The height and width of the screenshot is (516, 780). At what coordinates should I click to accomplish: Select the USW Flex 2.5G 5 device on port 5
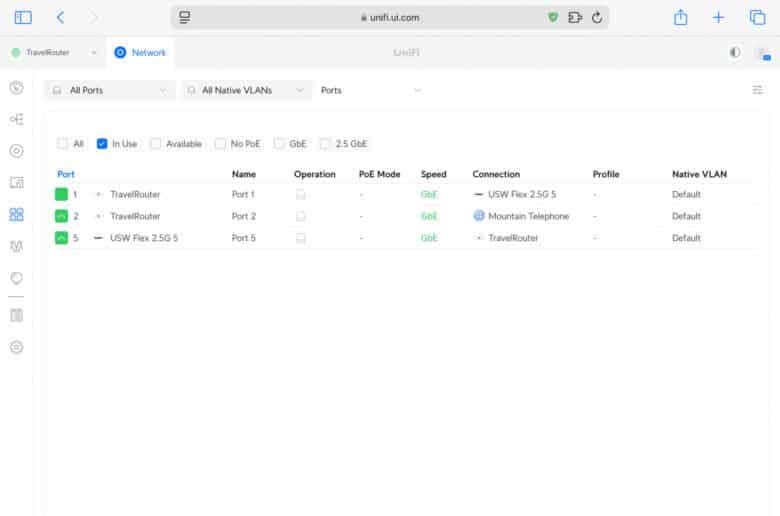tap(144, 238)
